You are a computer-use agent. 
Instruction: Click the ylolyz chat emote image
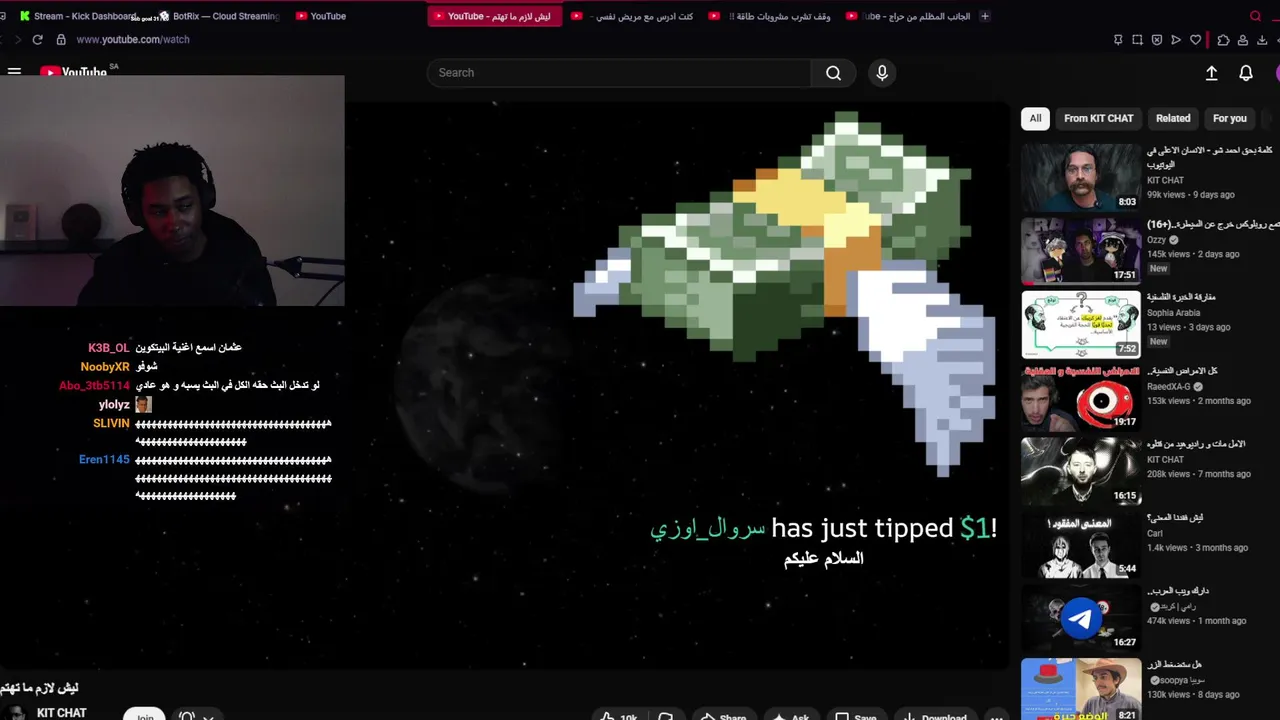point(143,404)
